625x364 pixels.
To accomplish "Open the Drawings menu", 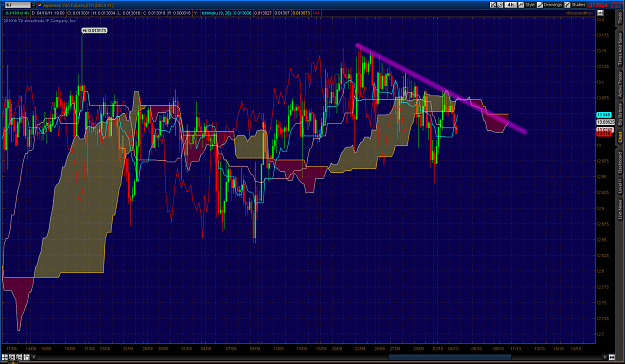I will point(553,5).
